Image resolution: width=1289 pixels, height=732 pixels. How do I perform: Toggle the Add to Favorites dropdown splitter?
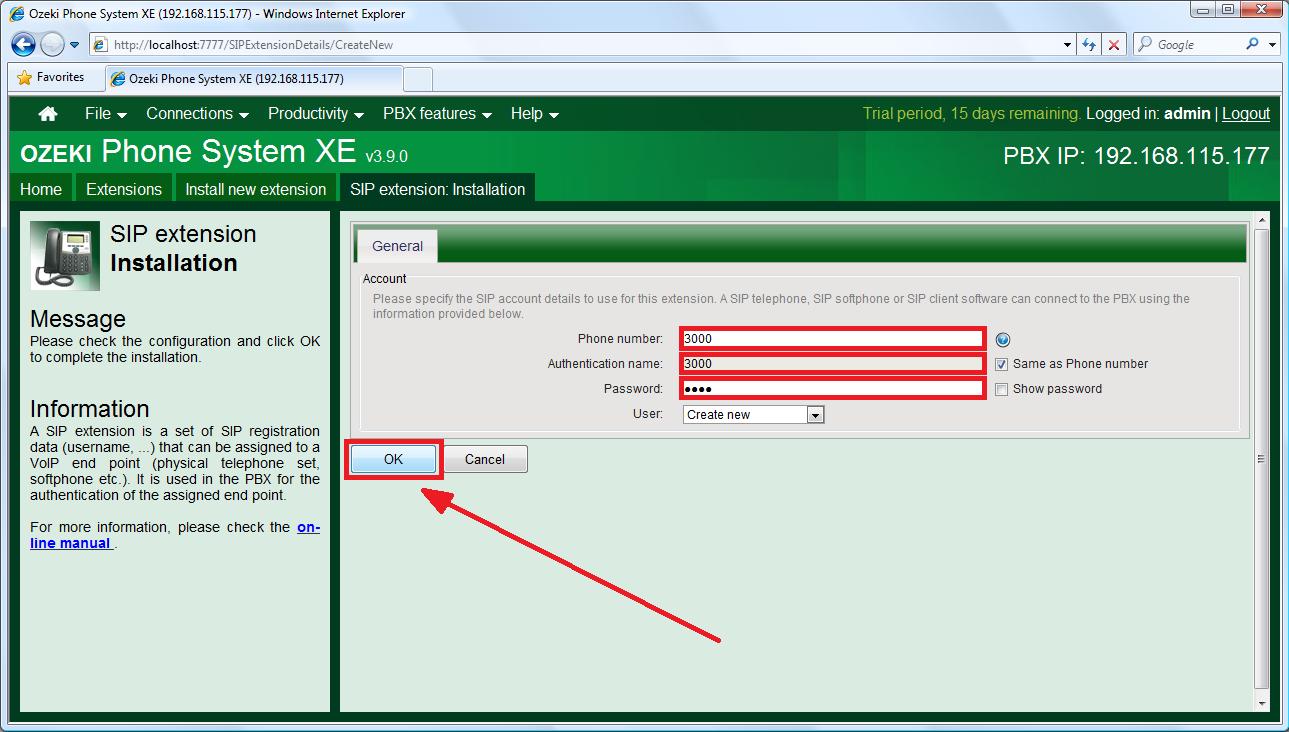pos(74,44)
